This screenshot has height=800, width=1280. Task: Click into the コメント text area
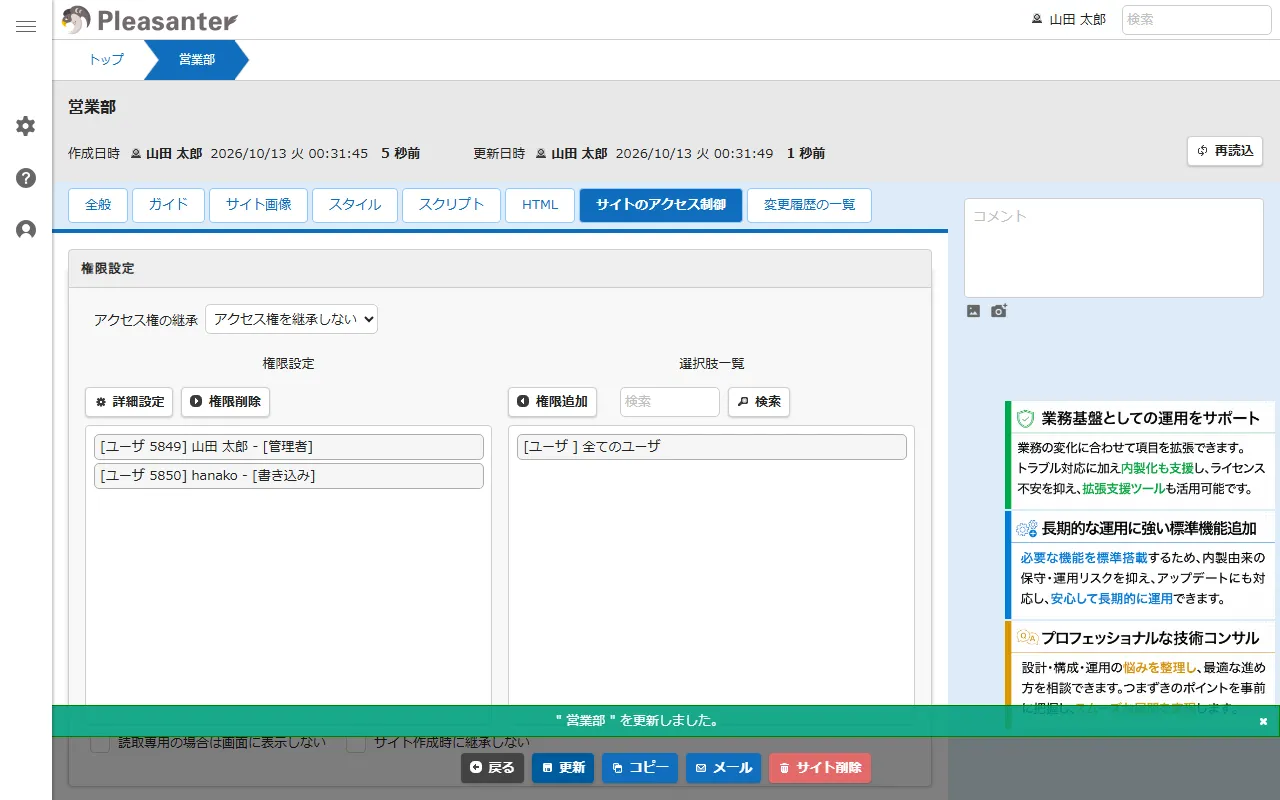tap(1114, 248)
